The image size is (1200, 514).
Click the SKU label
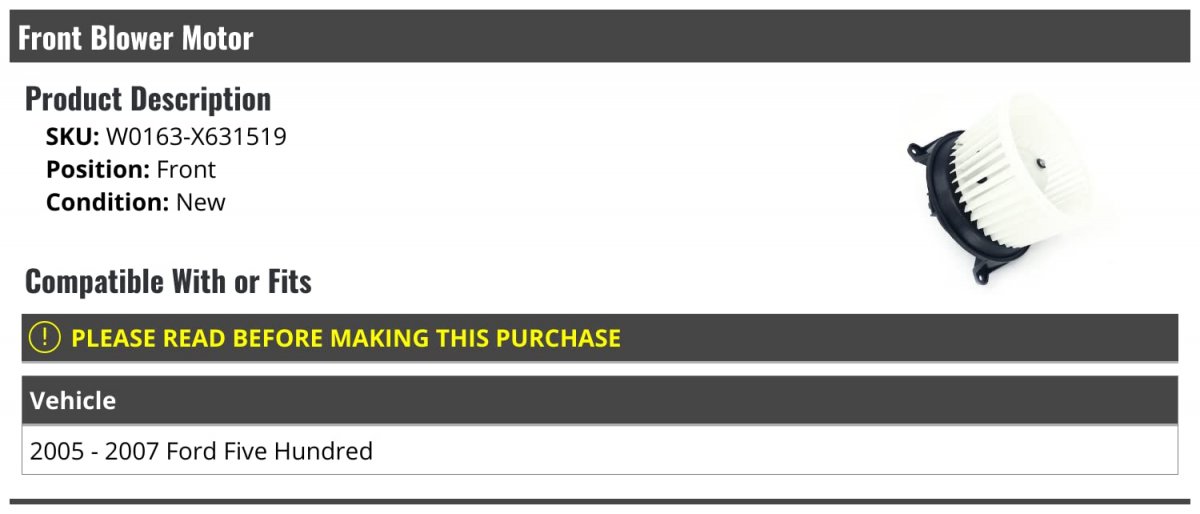[73, 138]
